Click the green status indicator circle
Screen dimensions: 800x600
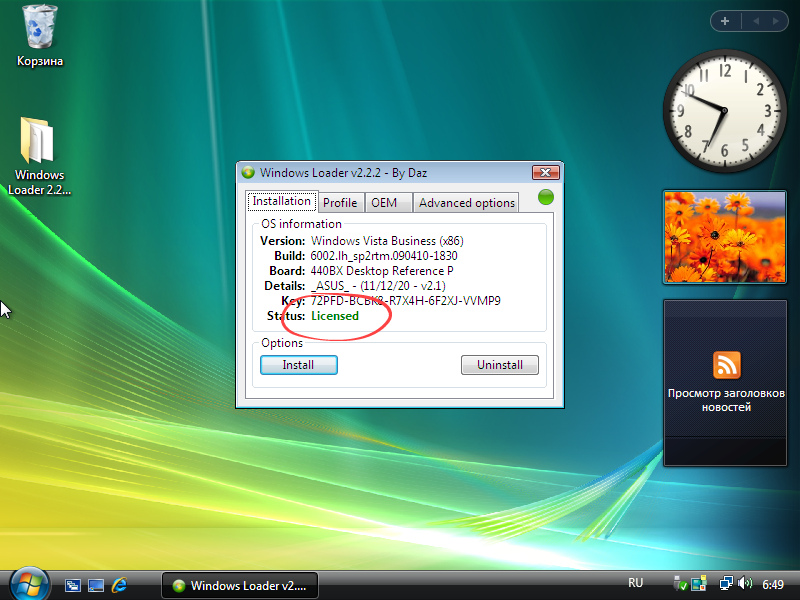(546, 197)
